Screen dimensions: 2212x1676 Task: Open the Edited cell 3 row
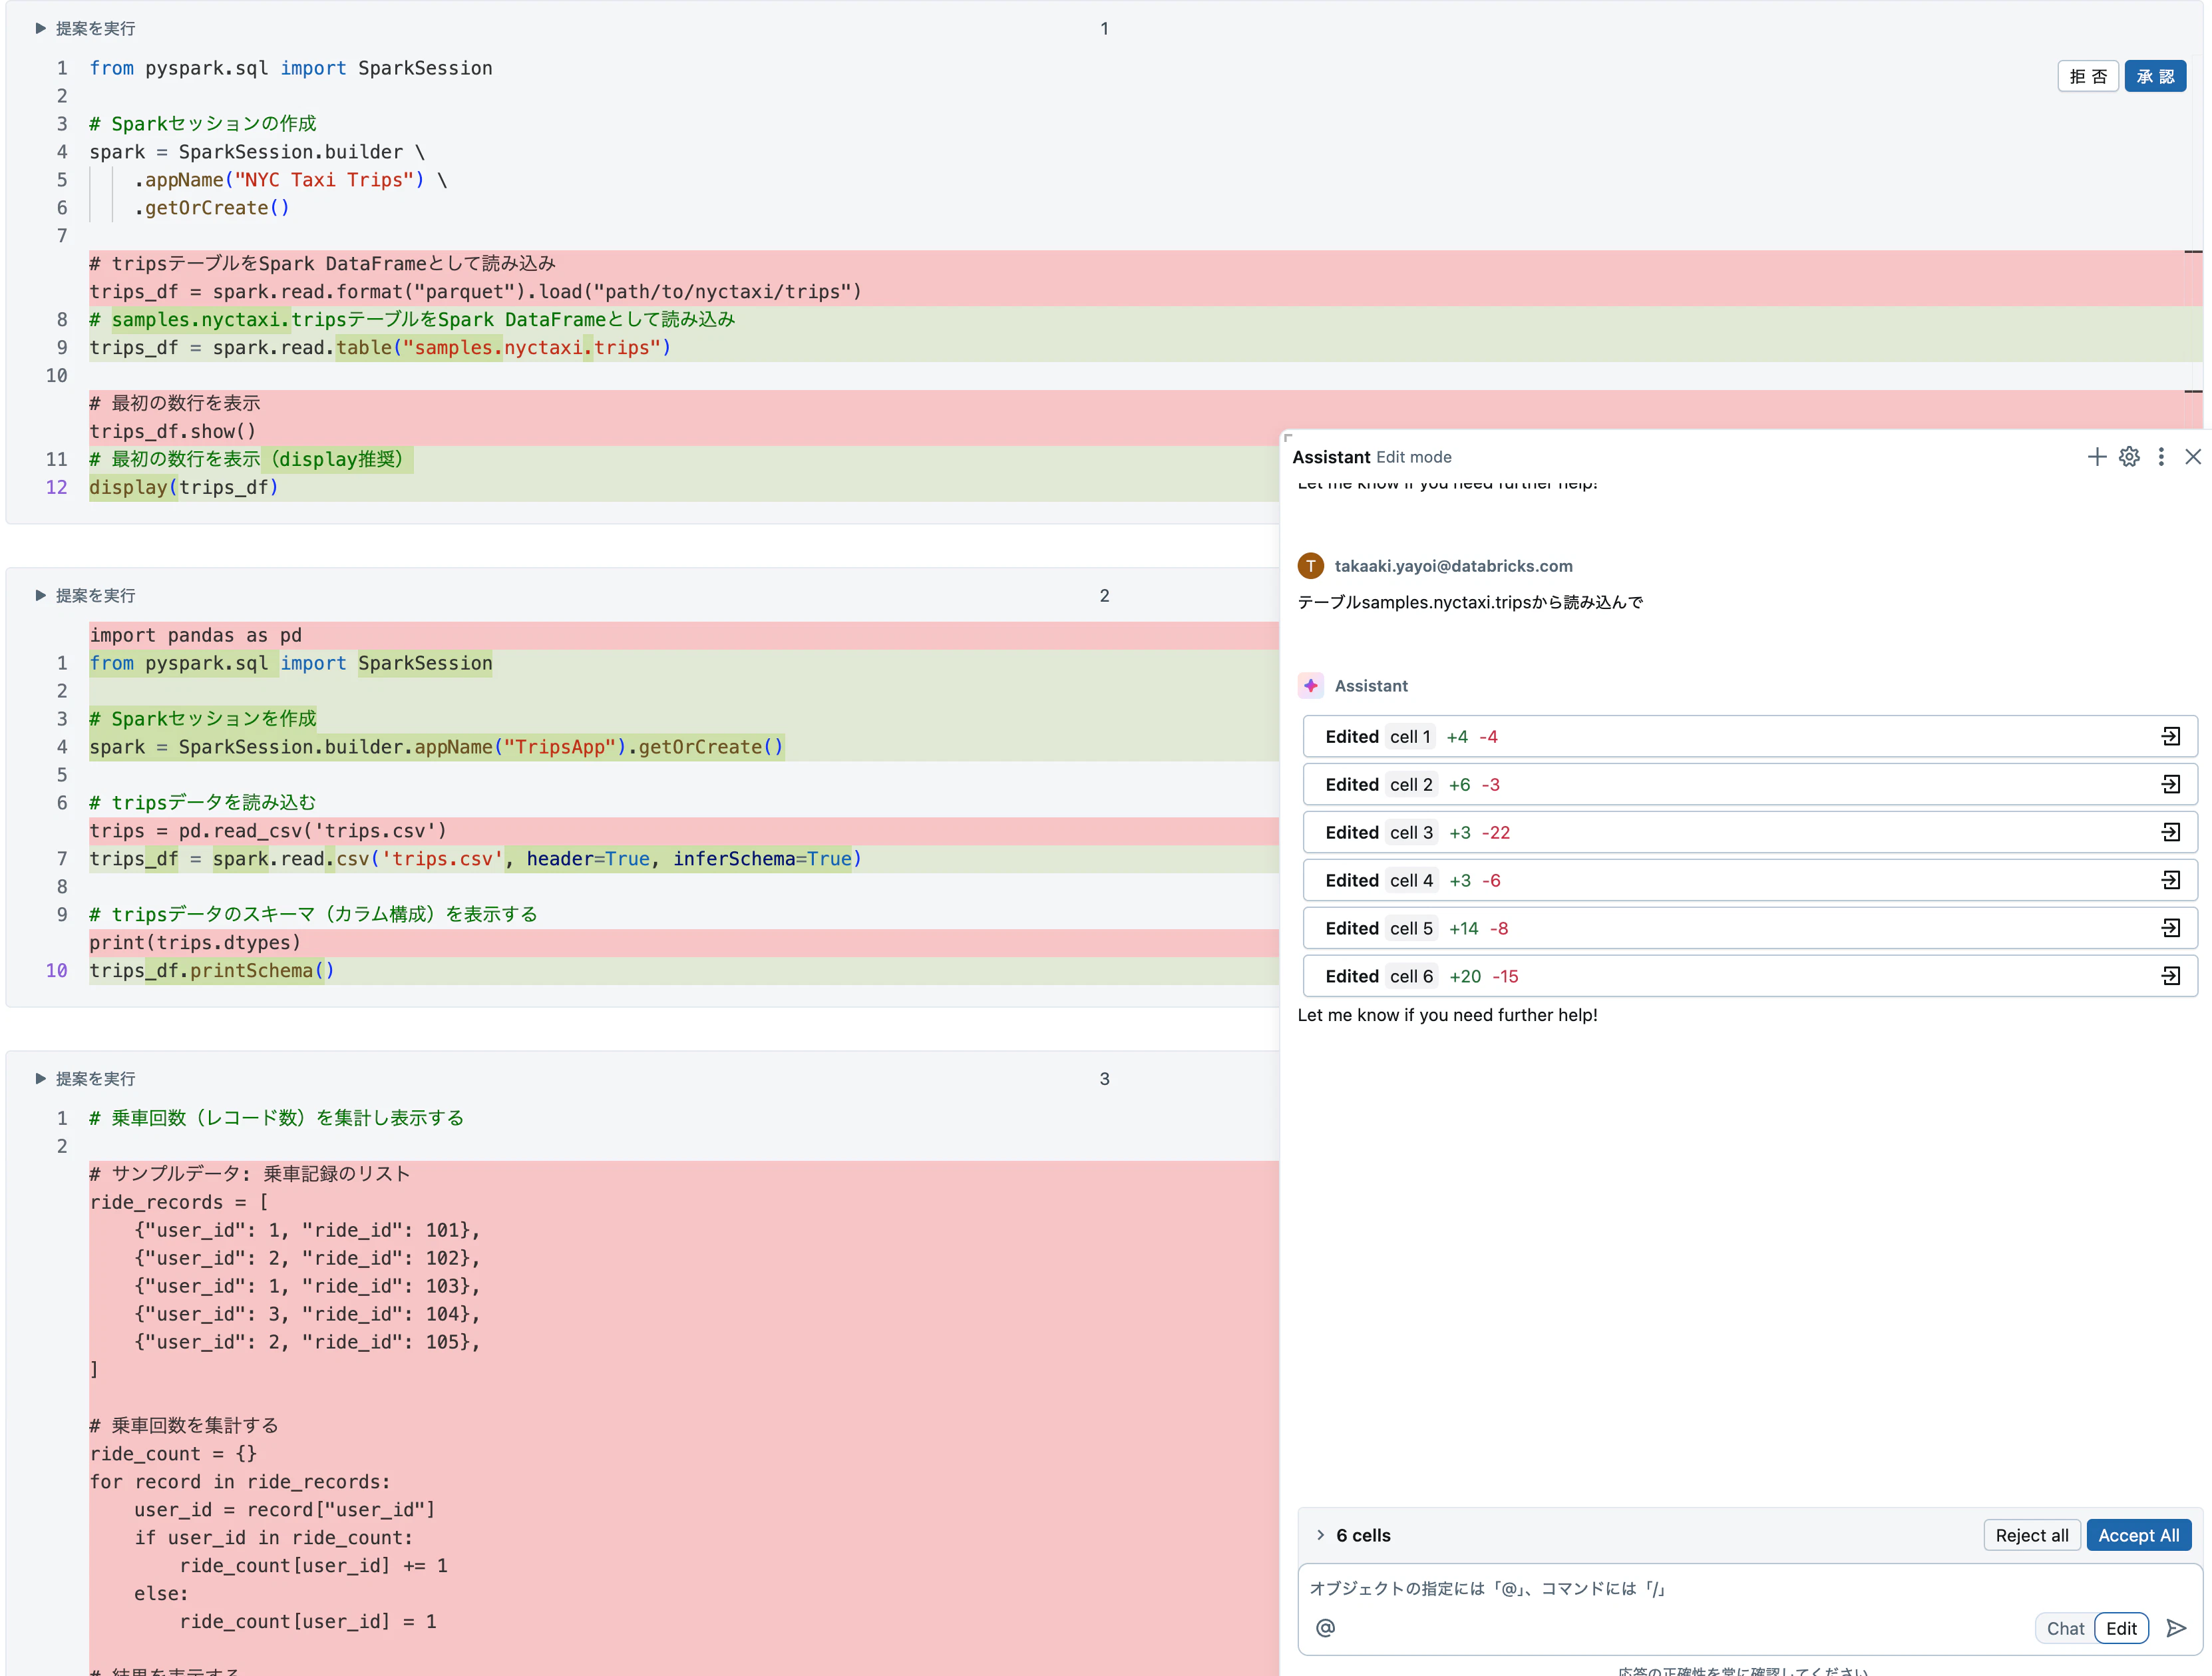coord(1749,833)
